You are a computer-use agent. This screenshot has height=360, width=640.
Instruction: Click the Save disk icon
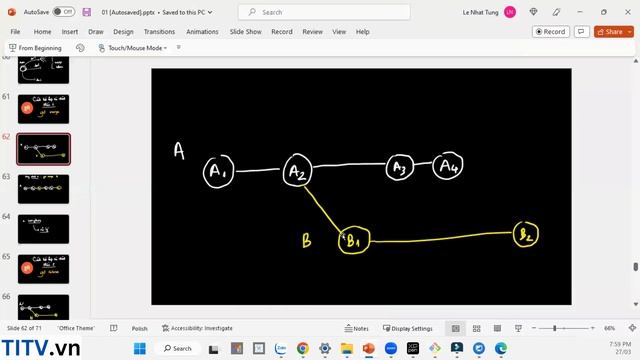tap(87, 12)
